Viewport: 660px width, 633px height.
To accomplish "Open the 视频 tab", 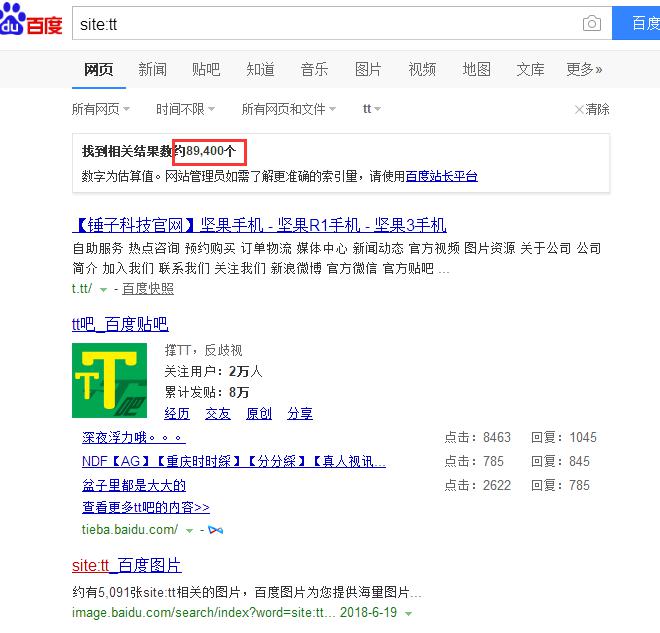I will [422, 69].
